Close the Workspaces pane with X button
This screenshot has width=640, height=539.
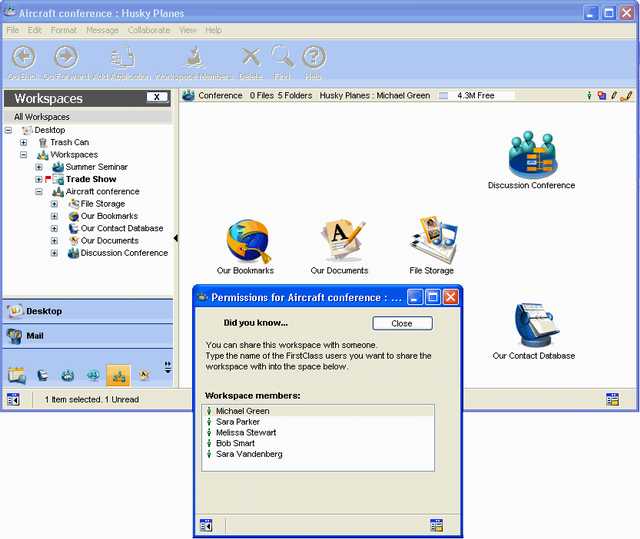pyautogui.click(x=157, y=98)
